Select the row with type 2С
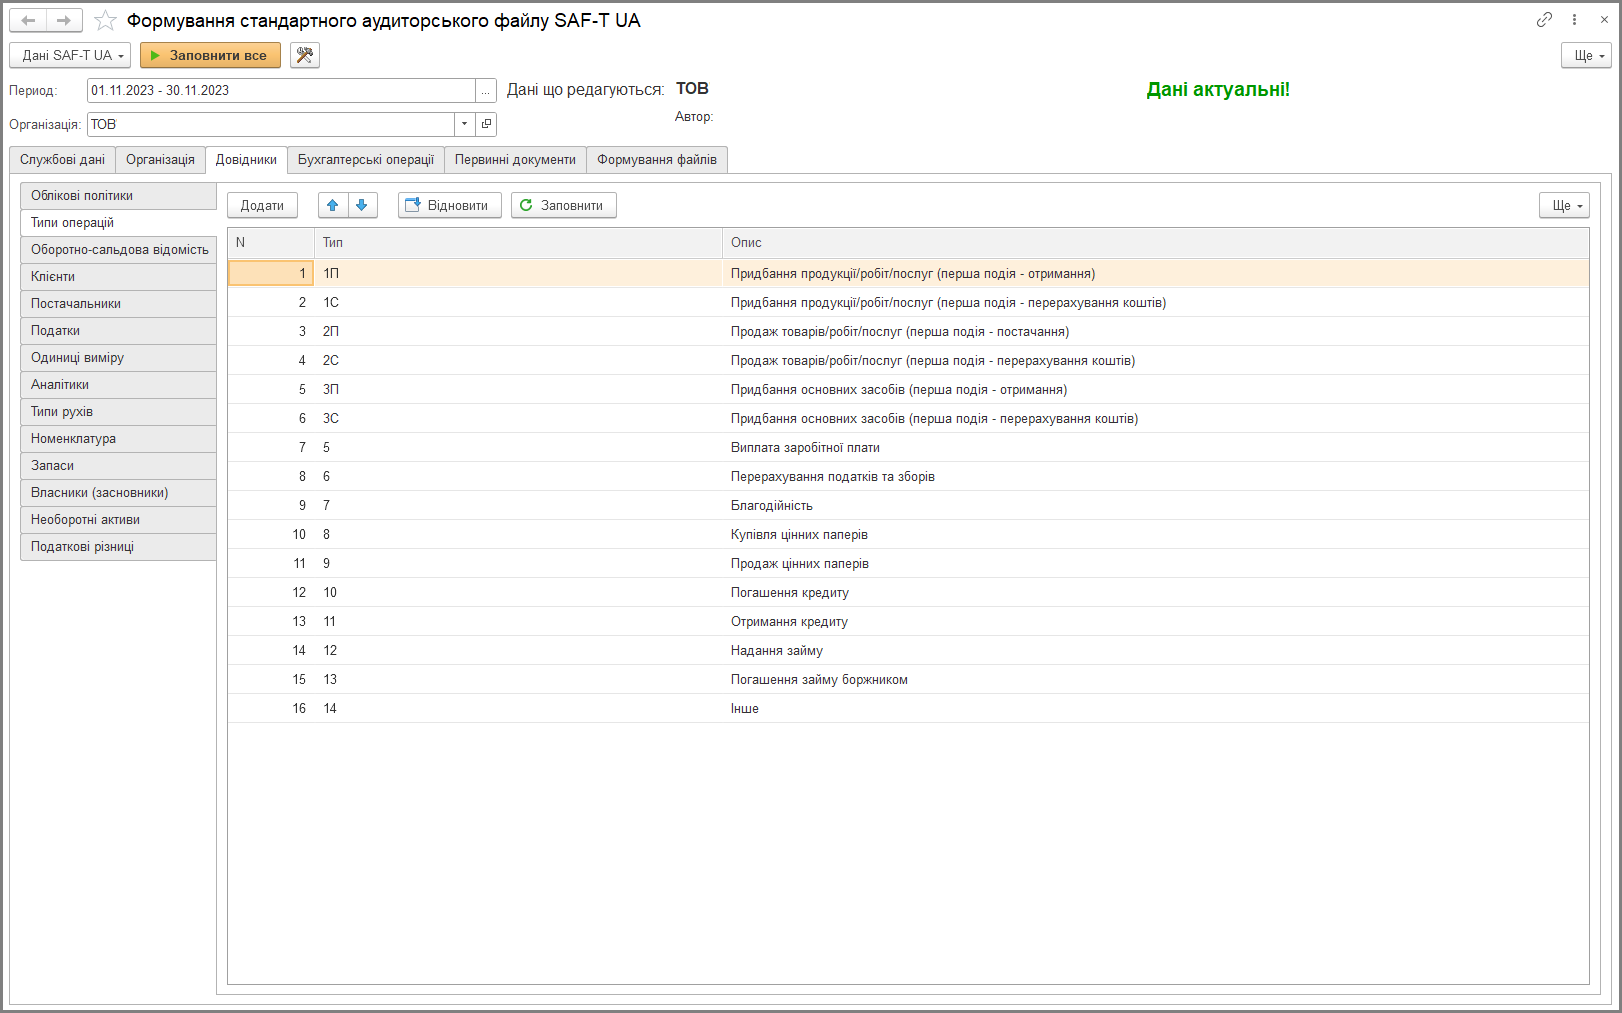 click(x=908, y=361)
